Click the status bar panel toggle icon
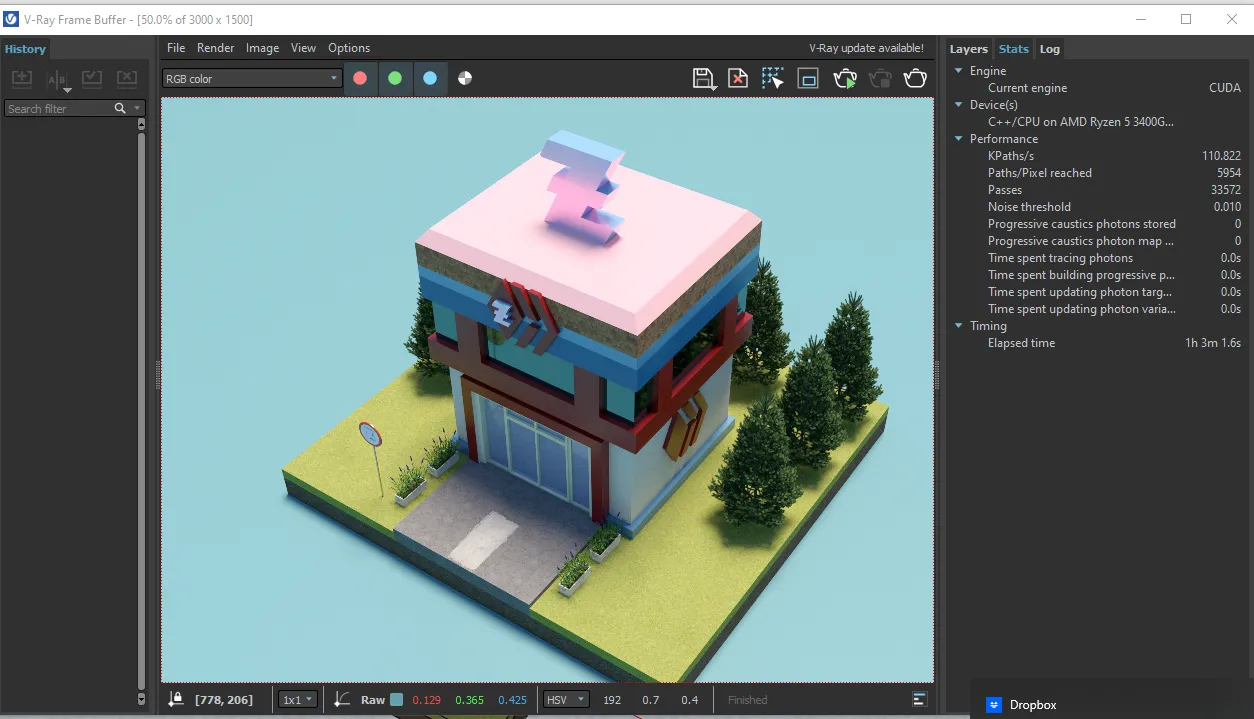Image resolution: width=1254 pixels, height=719 pixels. click(x=920, y=699)
